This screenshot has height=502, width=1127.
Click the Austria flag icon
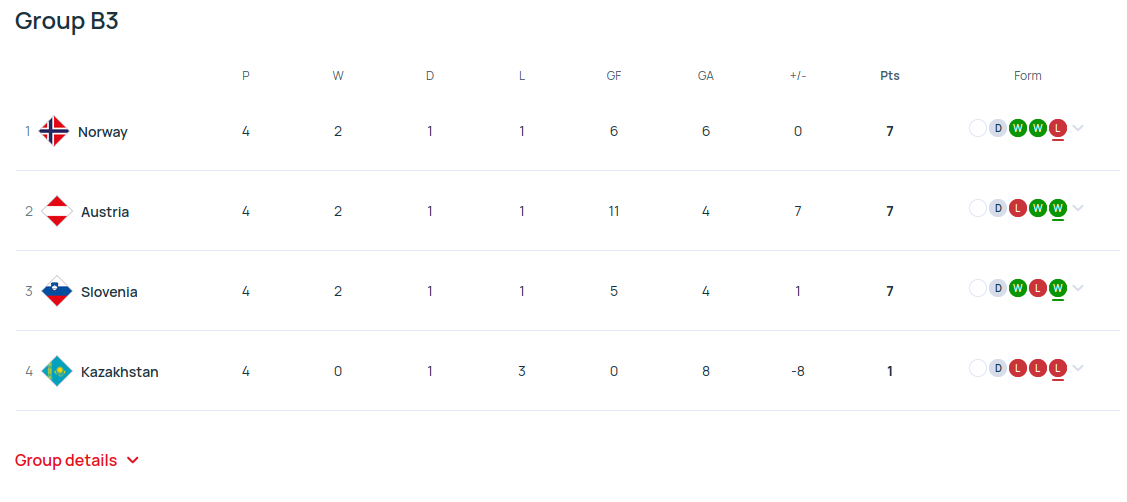coord(57,211)
